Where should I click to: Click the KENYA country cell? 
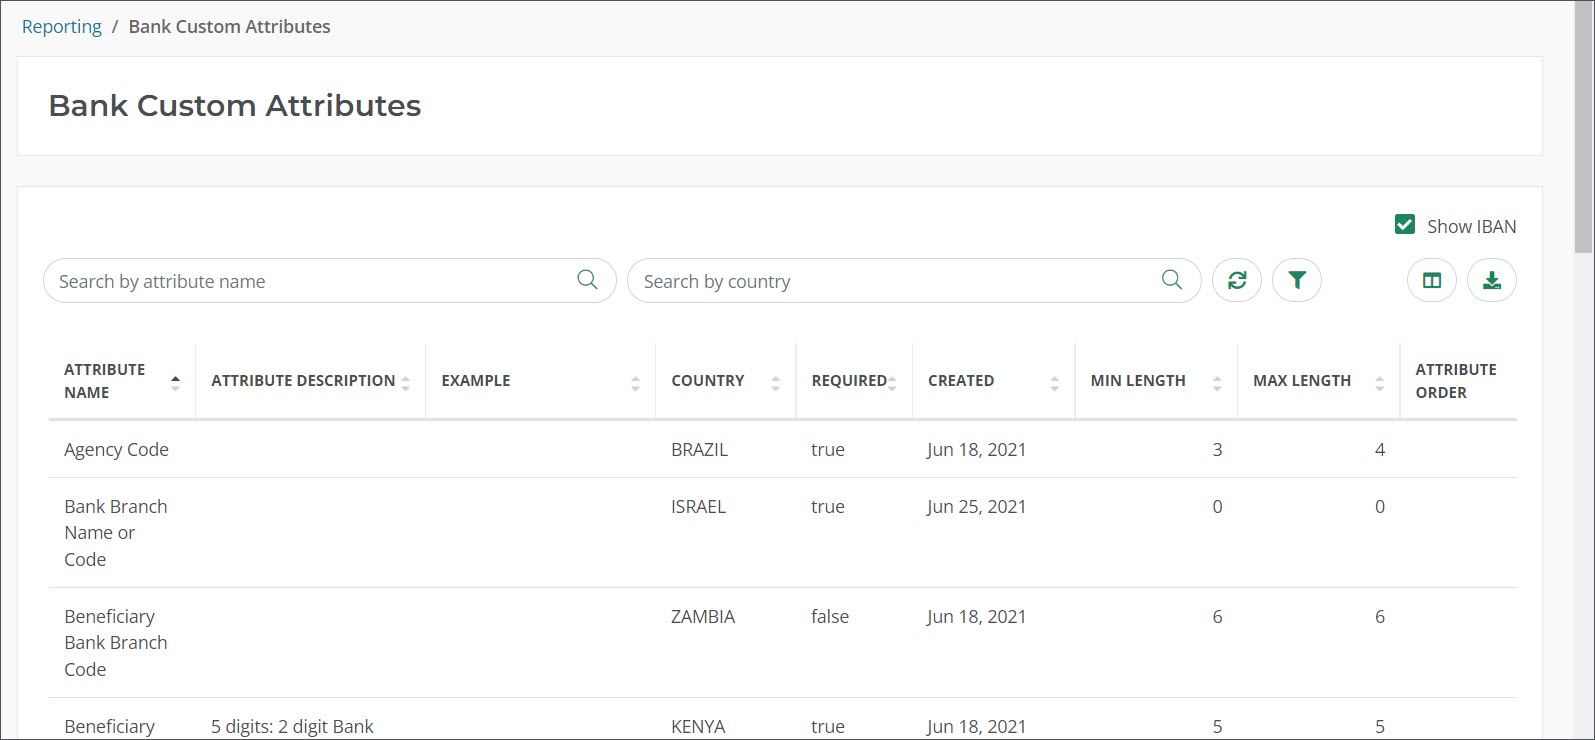coord(698,727)
